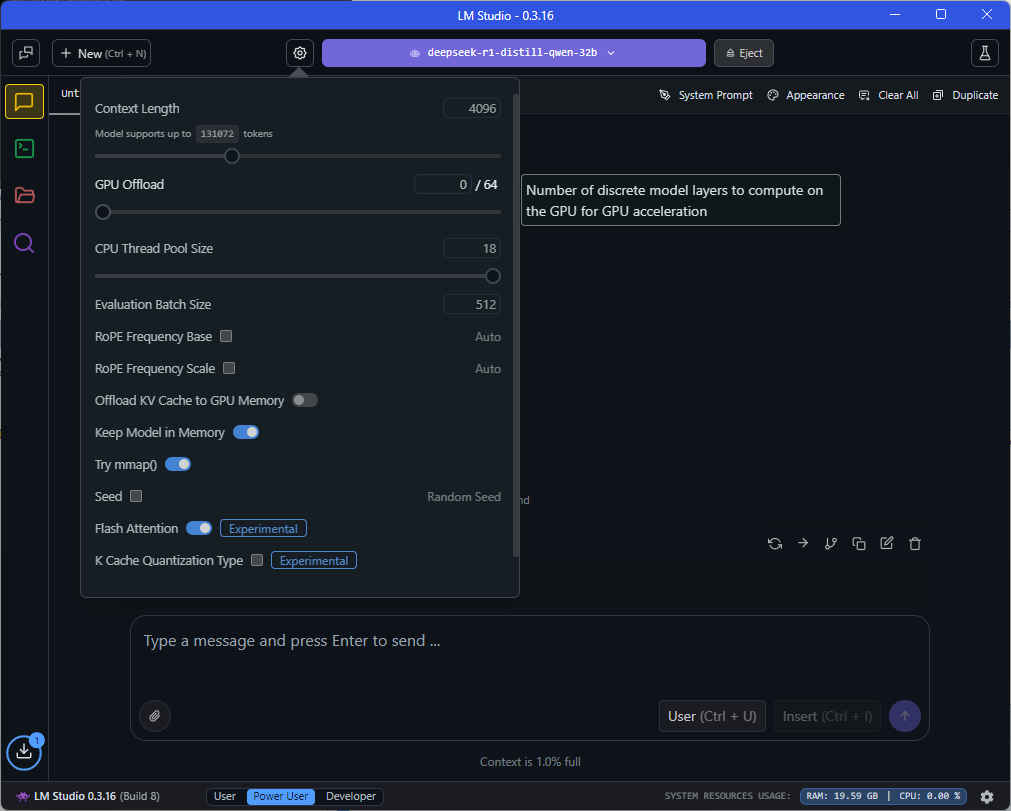
Task: Click the Experimental tag next to Flash Attention
Action: [x=263, y=529]
